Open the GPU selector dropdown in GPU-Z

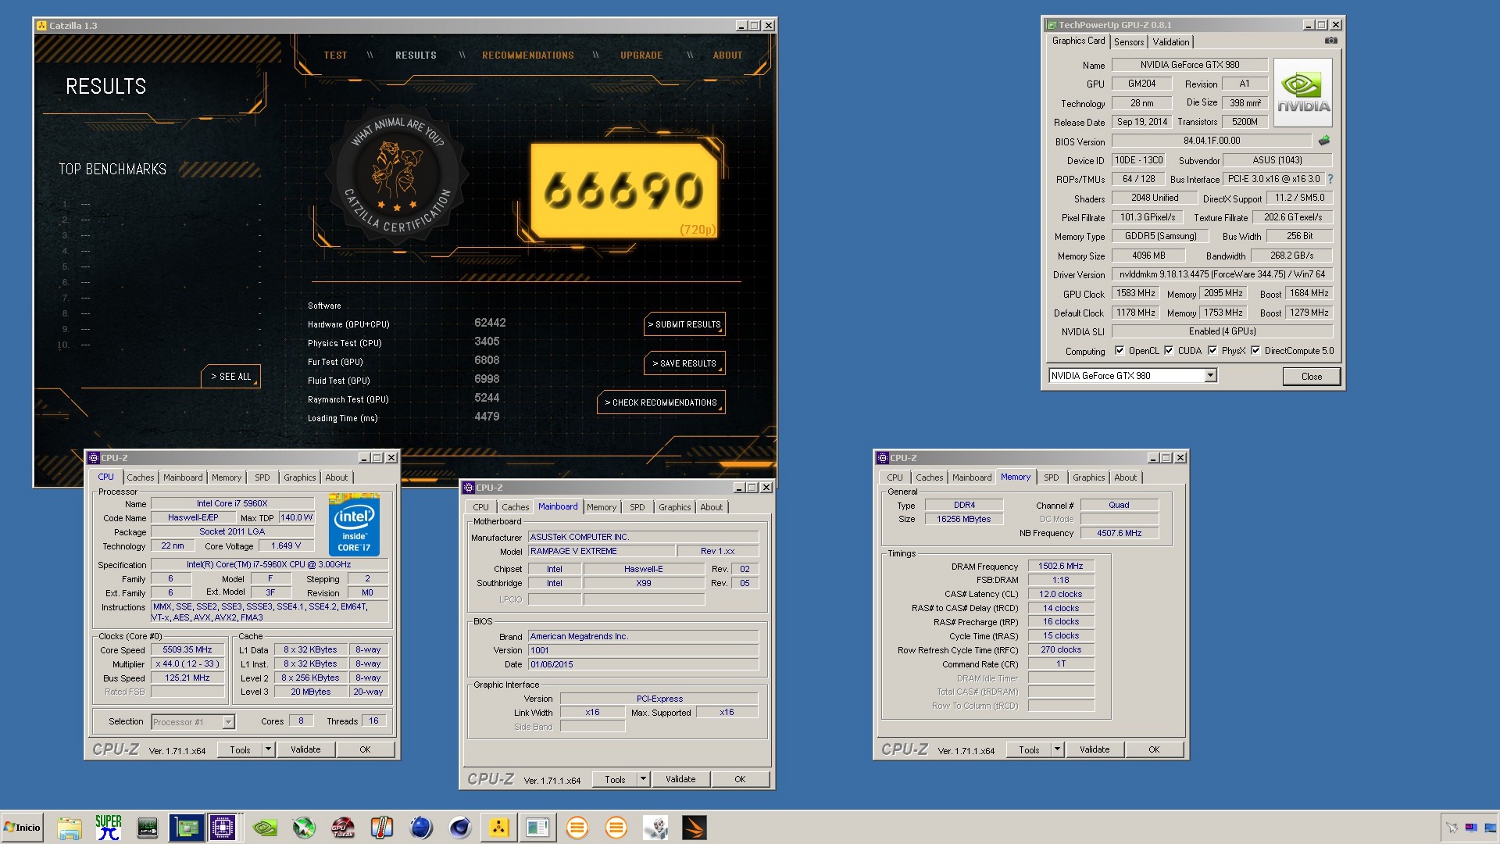point(1210,376)
